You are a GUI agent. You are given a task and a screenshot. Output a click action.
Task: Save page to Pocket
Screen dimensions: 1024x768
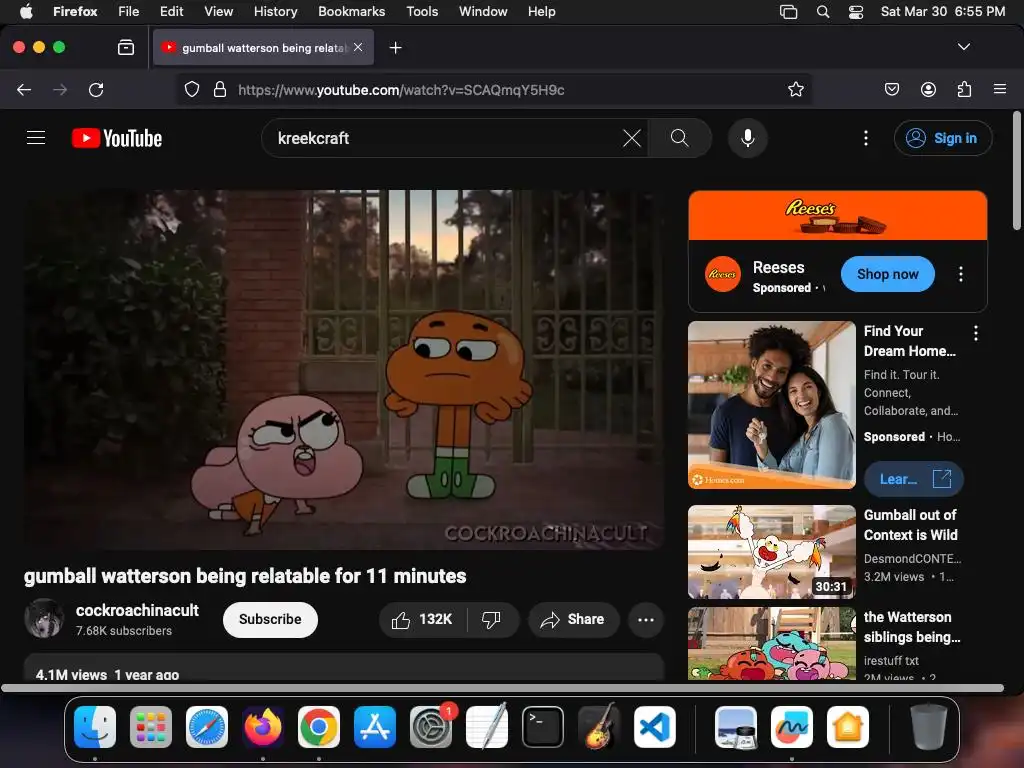[892, 89]
